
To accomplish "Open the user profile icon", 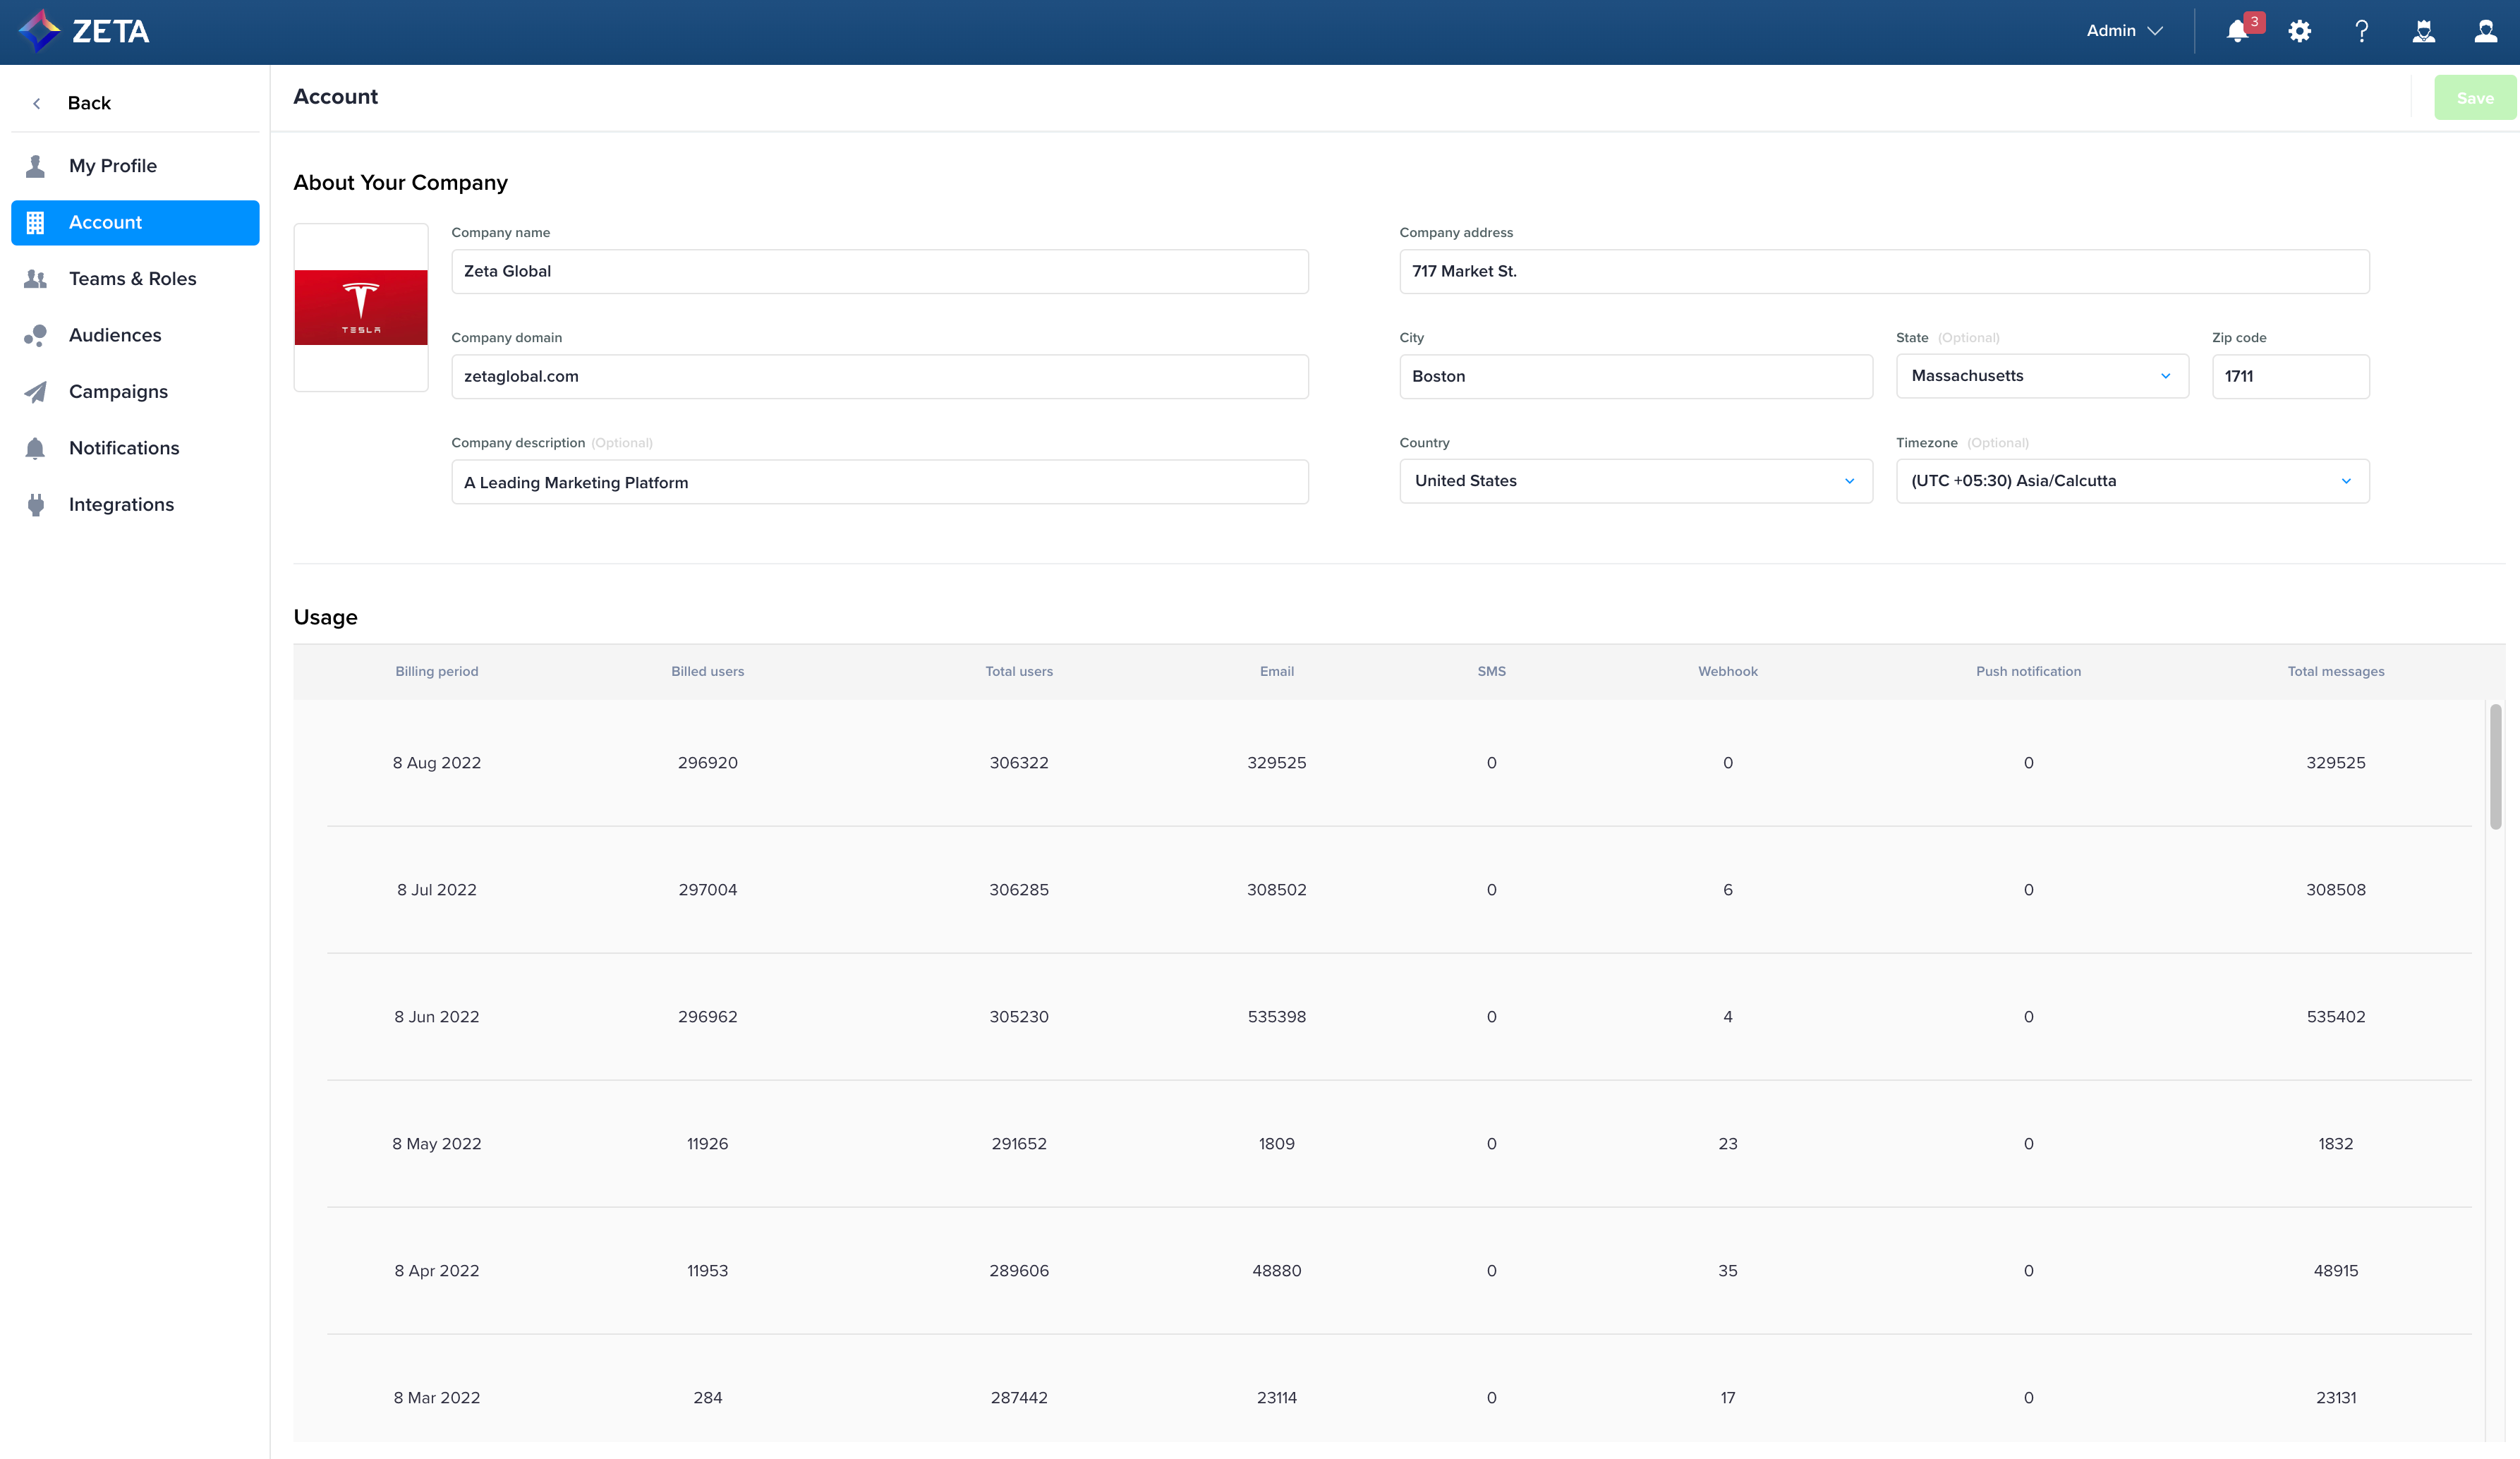I will (x=2485, y=31).
